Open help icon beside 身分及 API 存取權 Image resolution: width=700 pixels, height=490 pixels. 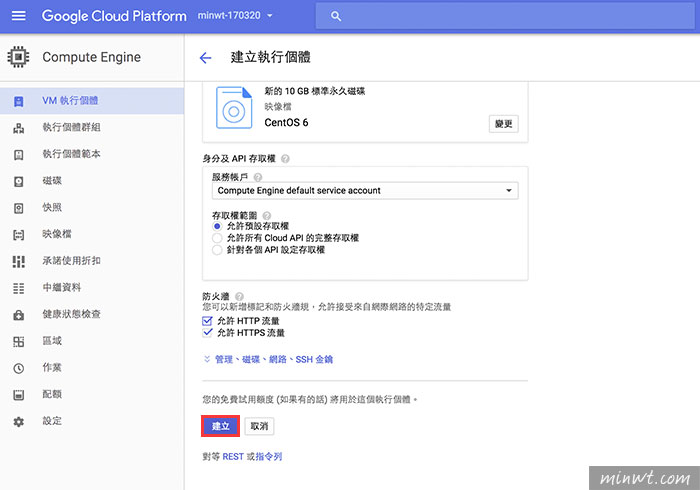(x=285, y=158)
